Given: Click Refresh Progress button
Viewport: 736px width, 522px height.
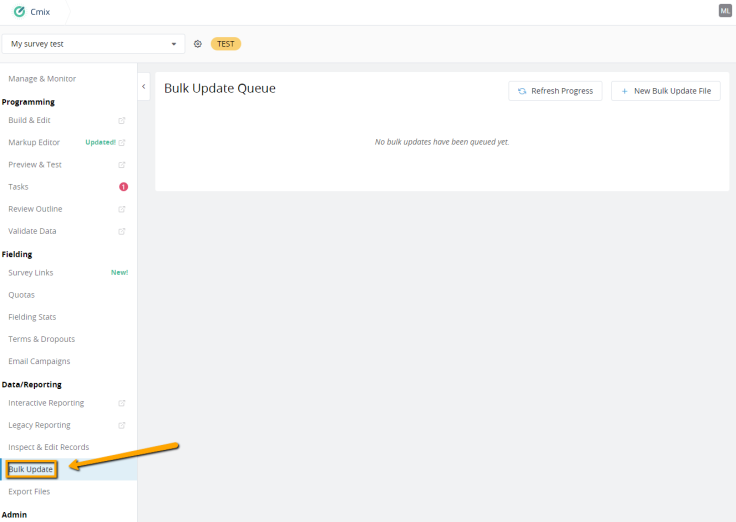Looking at the screenshot, I should point(555,91).
